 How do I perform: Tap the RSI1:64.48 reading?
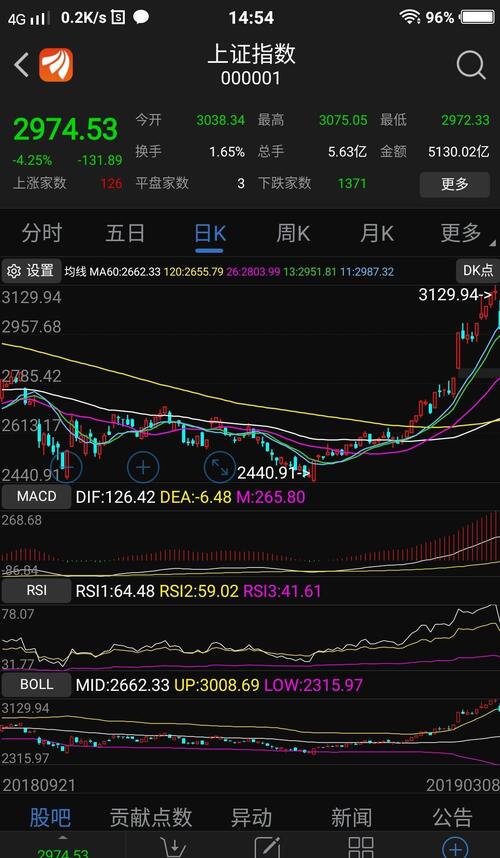tap(115, 592)
